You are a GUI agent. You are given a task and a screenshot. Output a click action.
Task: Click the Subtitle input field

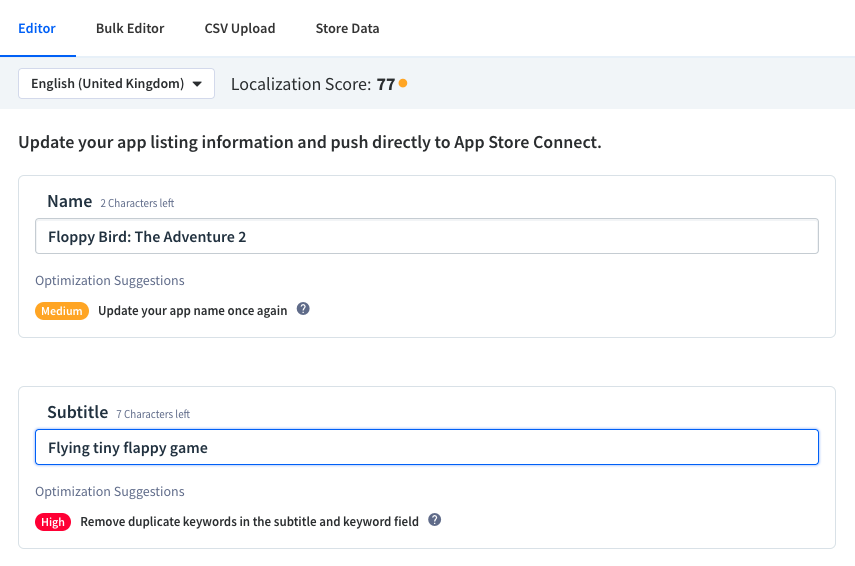(427, 447)
